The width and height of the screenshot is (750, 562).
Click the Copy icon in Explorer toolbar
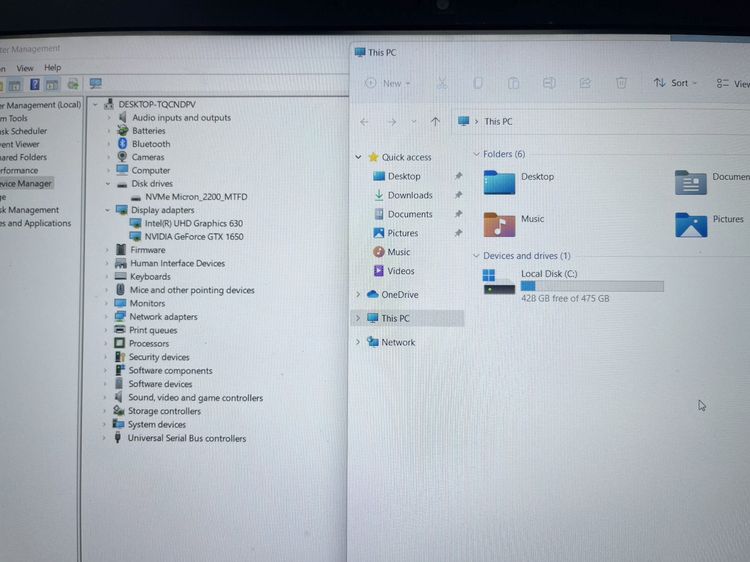pos(478,83)
